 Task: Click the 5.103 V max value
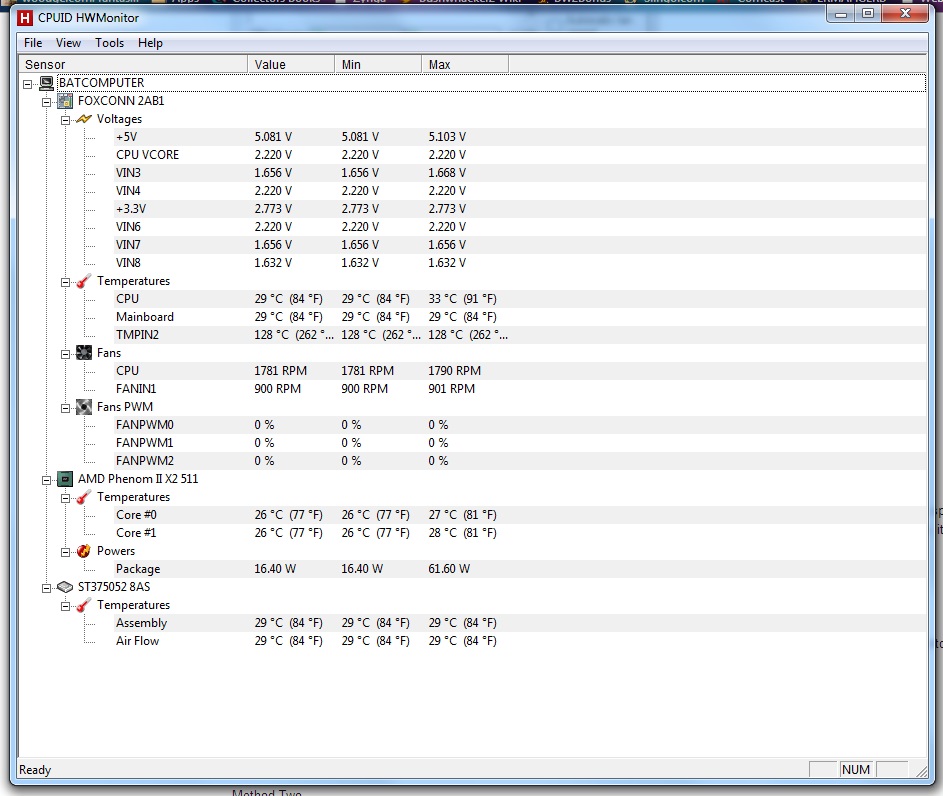[447, 137]
